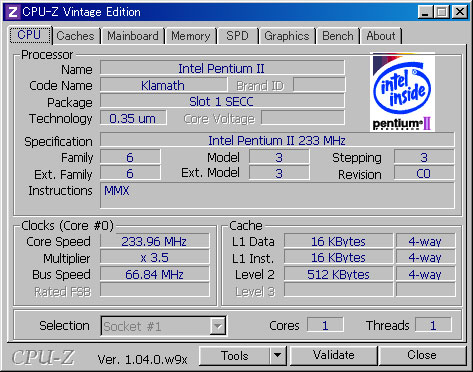Close the window with the X button

point(460,12)
